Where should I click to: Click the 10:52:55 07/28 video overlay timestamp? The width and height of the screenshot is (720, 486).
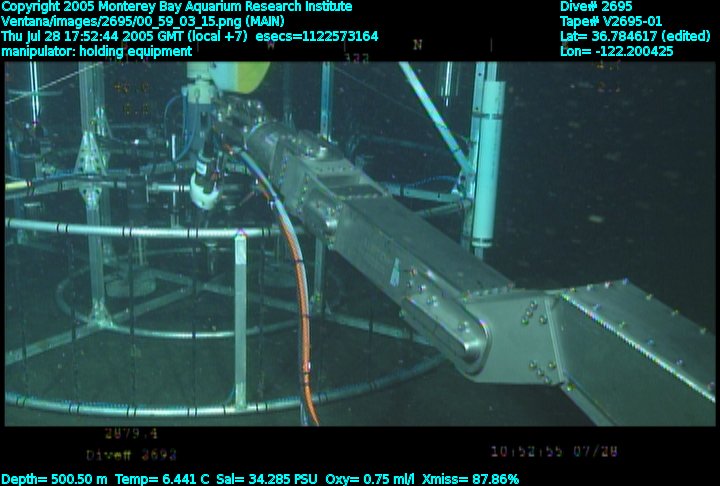coord(554,452)
